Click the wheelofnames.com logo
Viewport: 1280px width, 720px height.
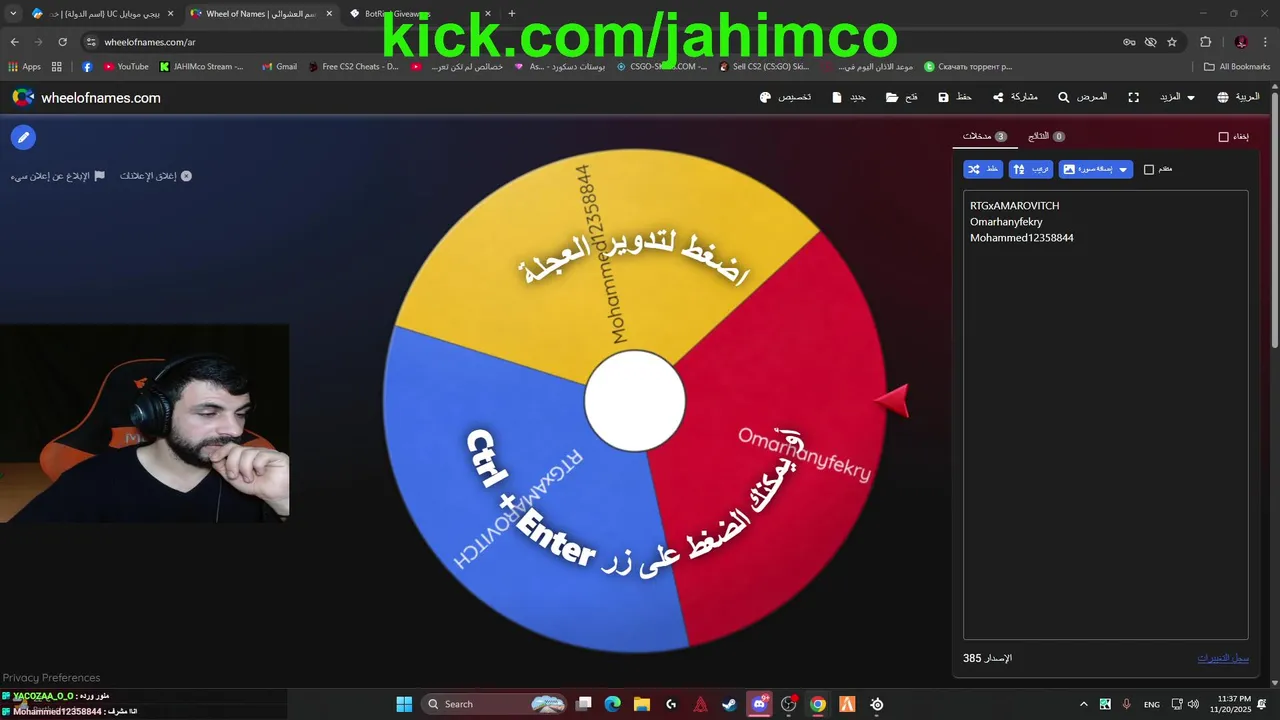tap(86, 97)
